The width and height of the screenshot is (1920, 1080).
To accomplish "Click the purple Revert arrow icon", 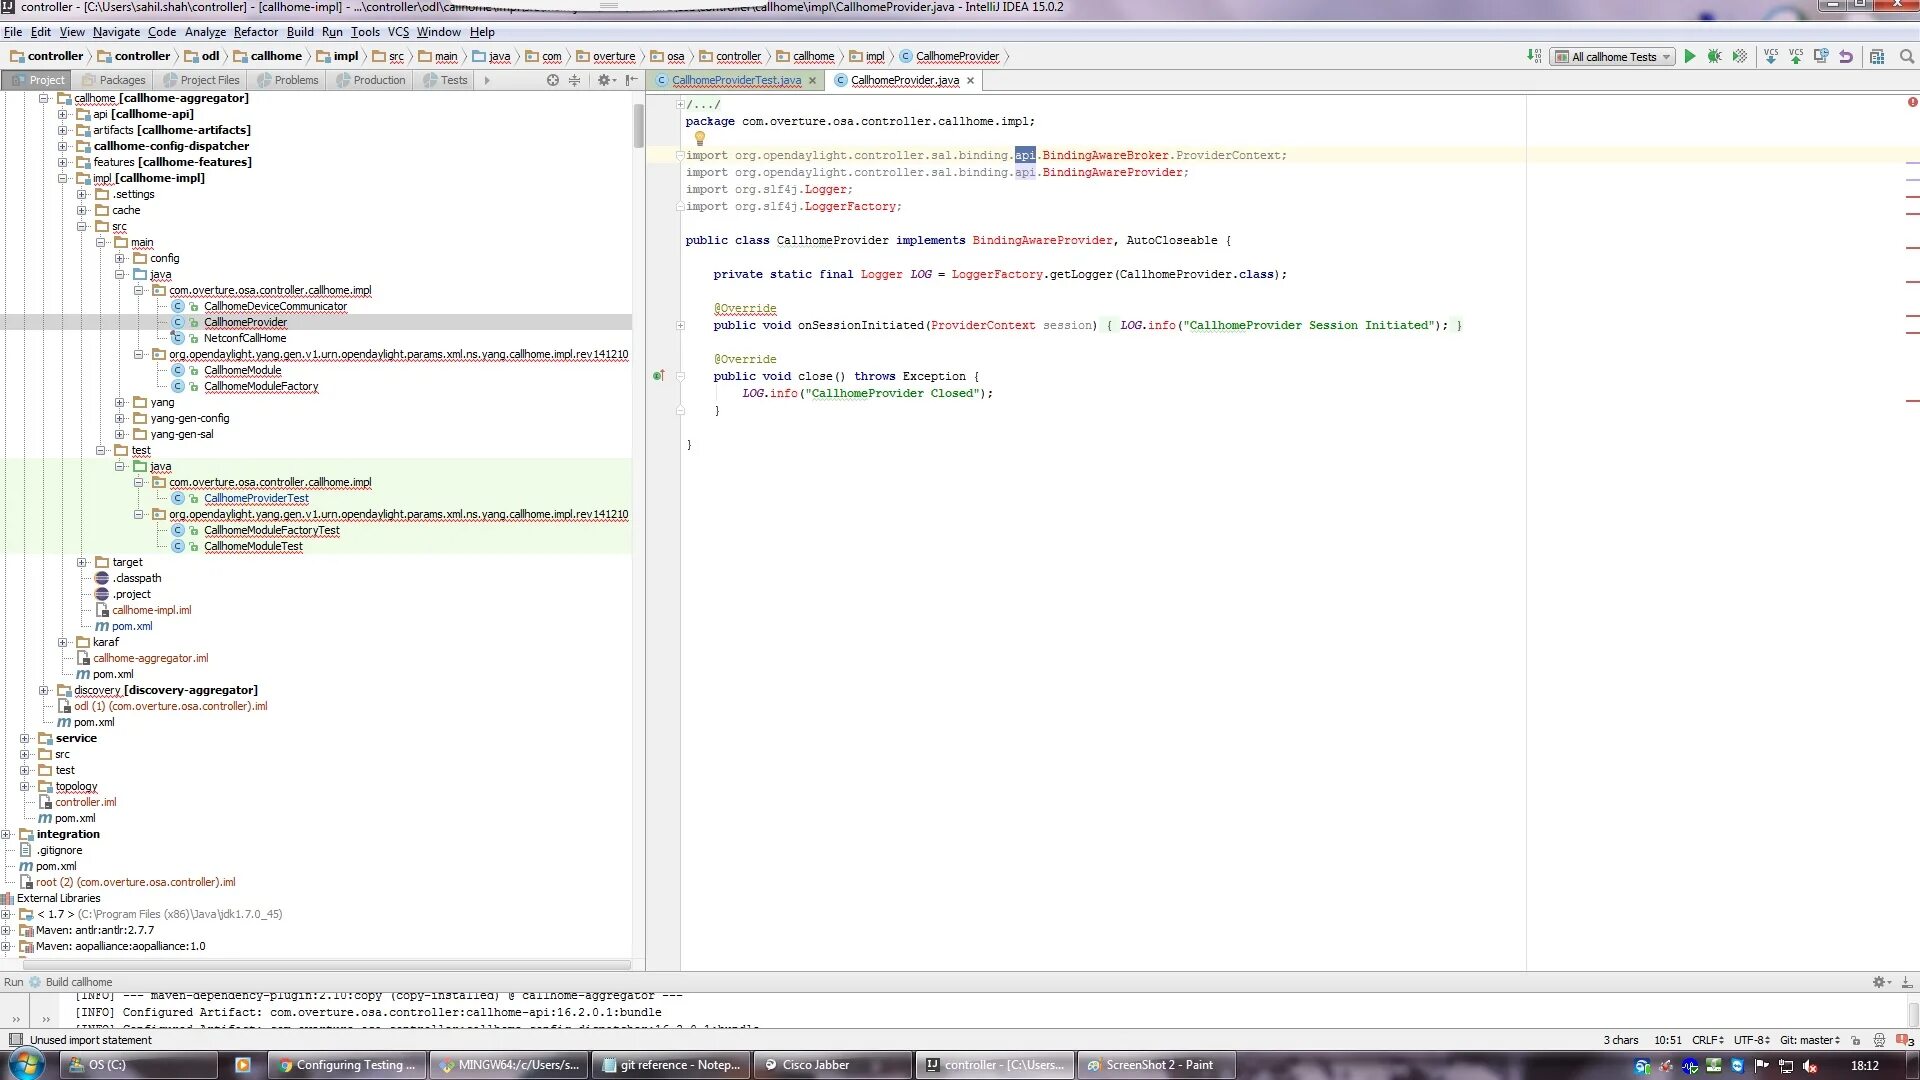I will click(x=1846, y=57).
